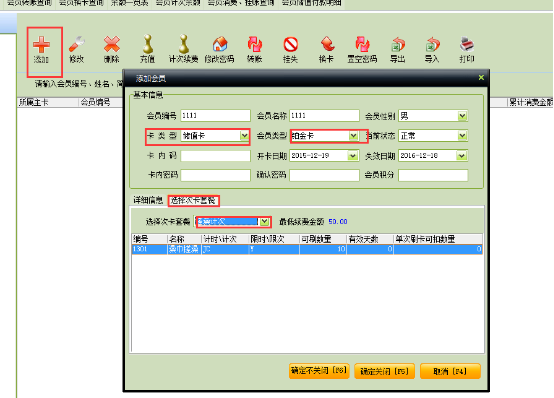
Task: Select the highlighted row 1301 in package table
Action: pos(307,249)
